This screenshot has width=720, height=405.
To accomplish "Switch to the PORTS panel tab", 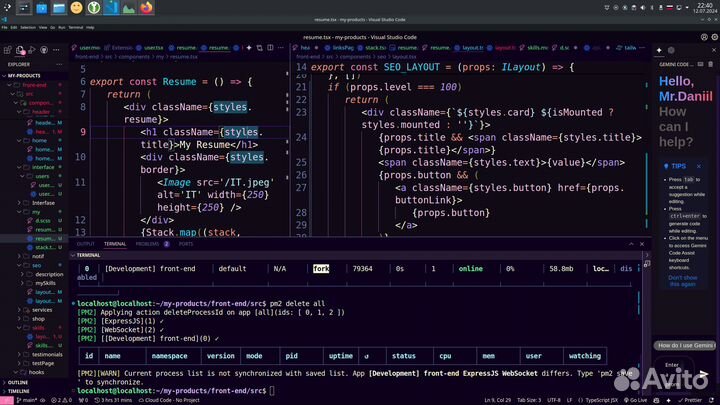I will [186, 244].
